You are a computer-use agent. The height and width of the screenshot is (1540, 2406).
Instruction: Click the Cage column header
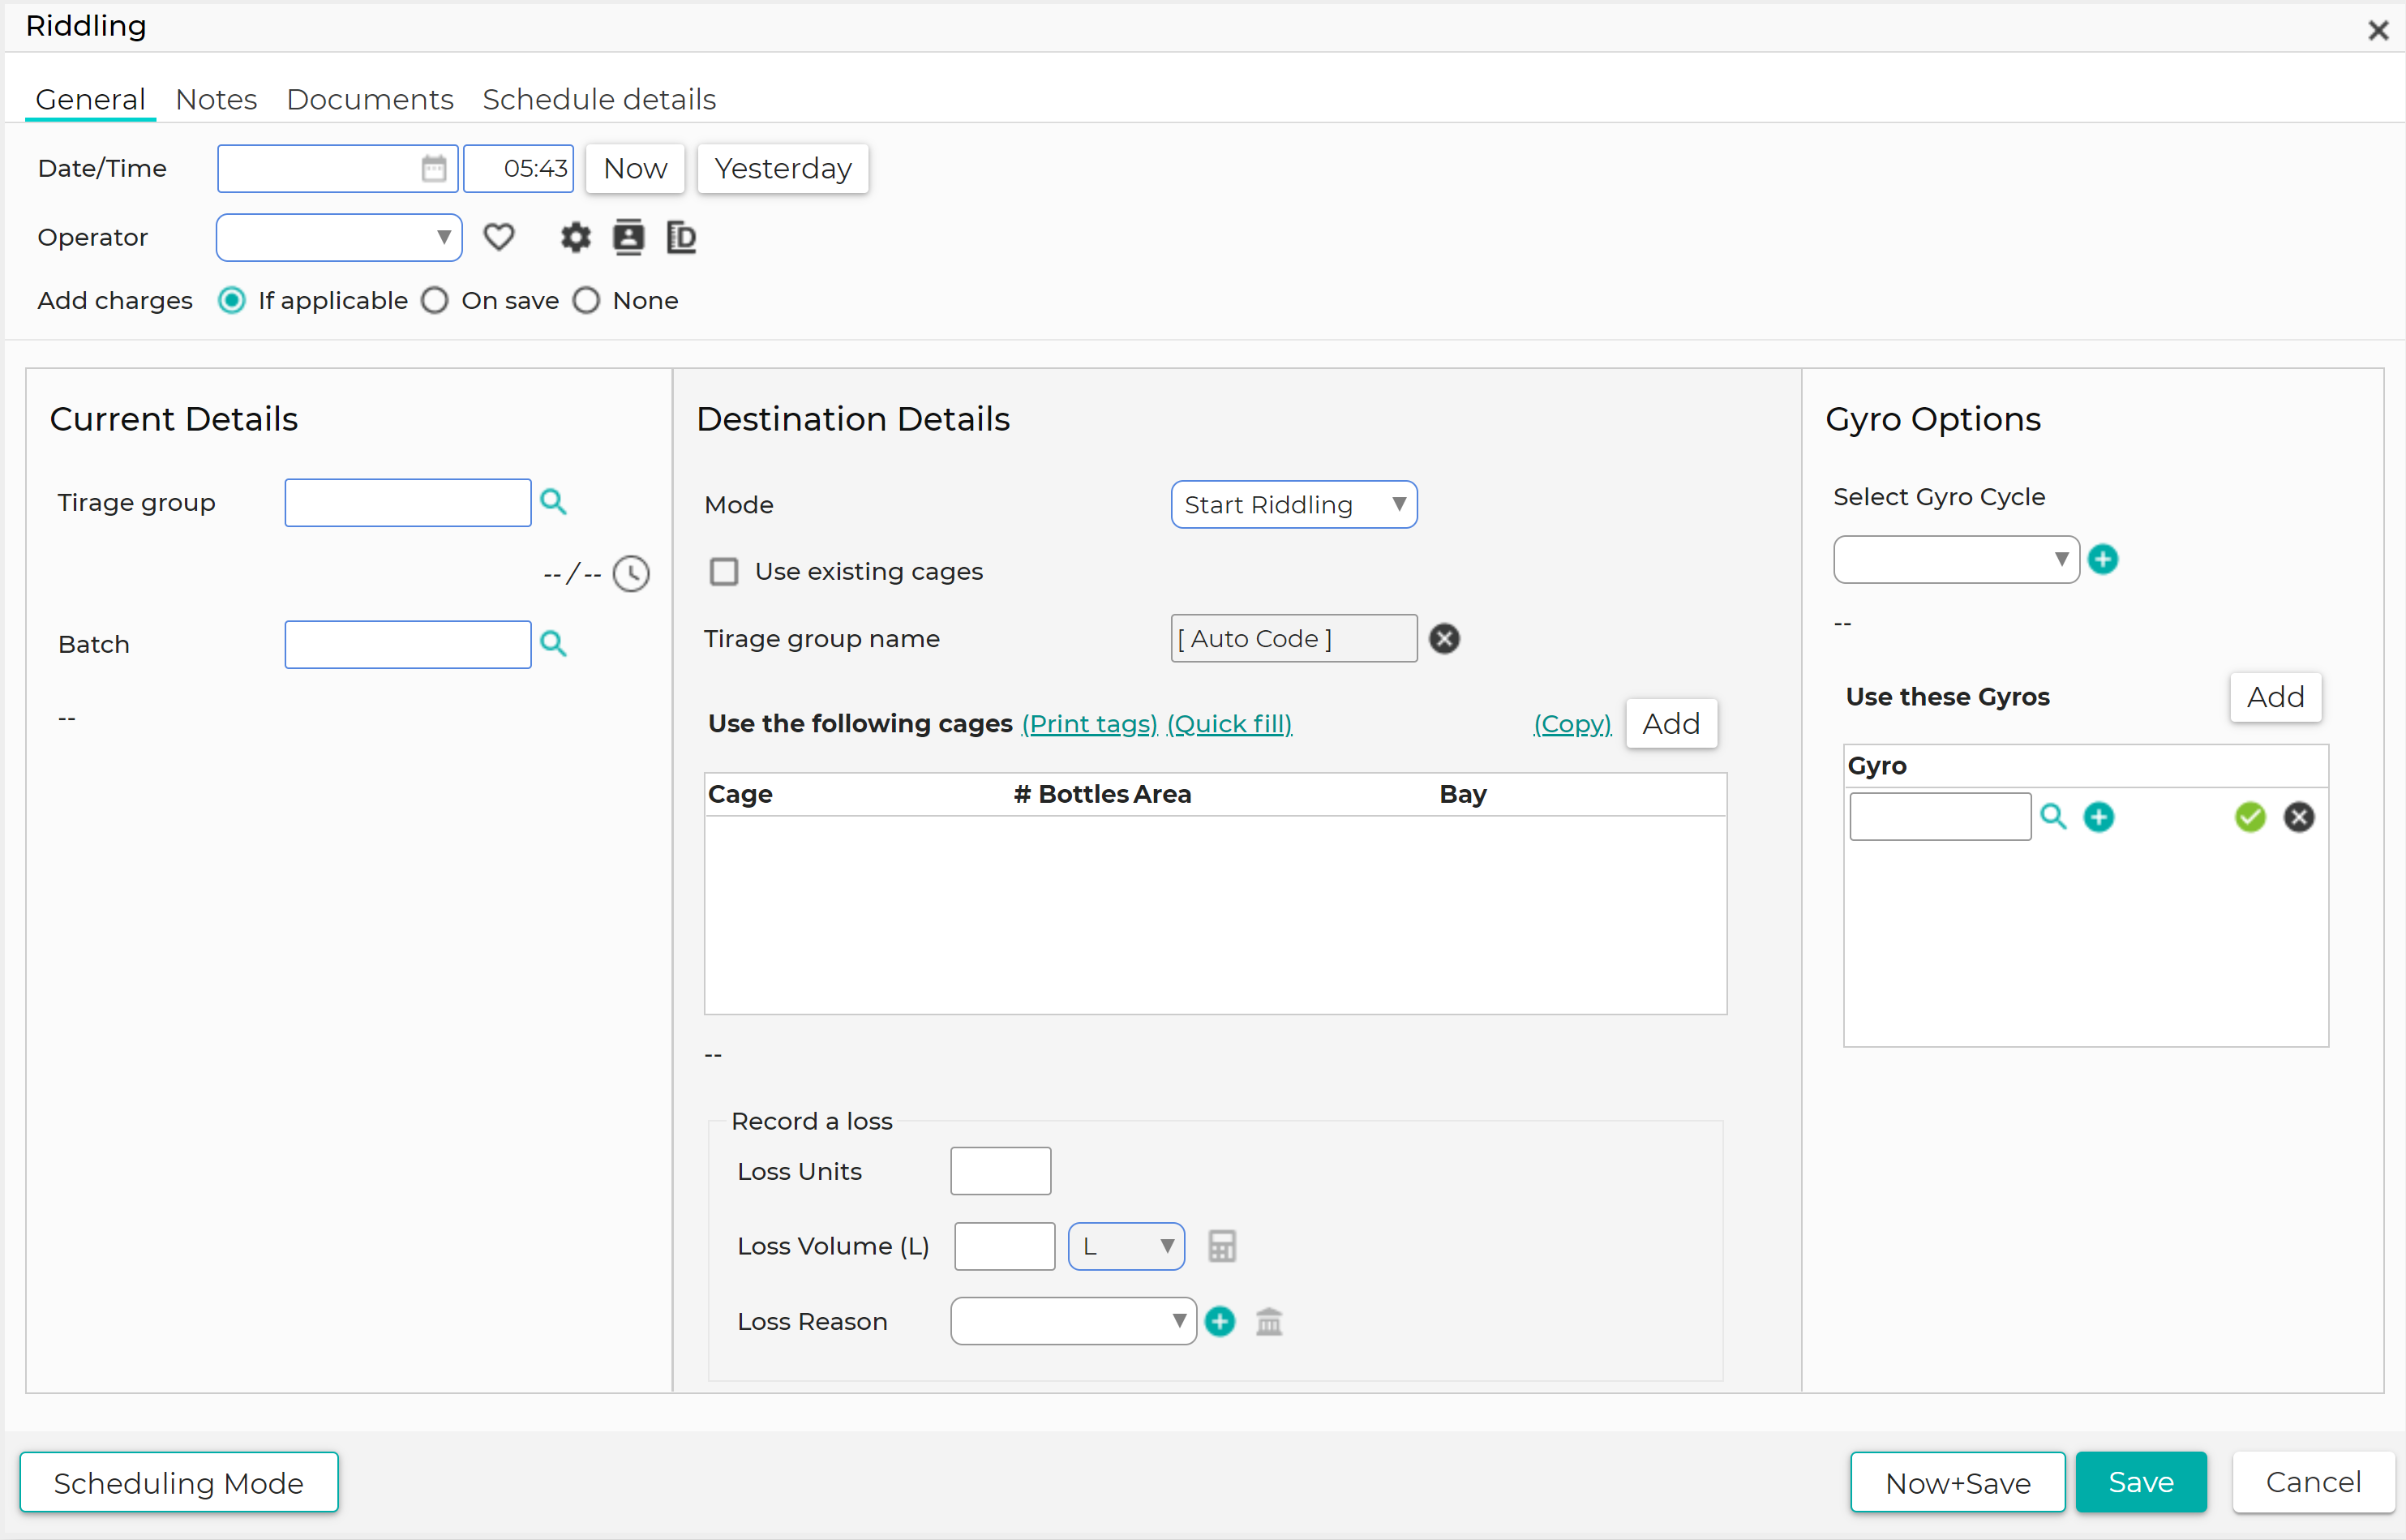tap(740, 794)
